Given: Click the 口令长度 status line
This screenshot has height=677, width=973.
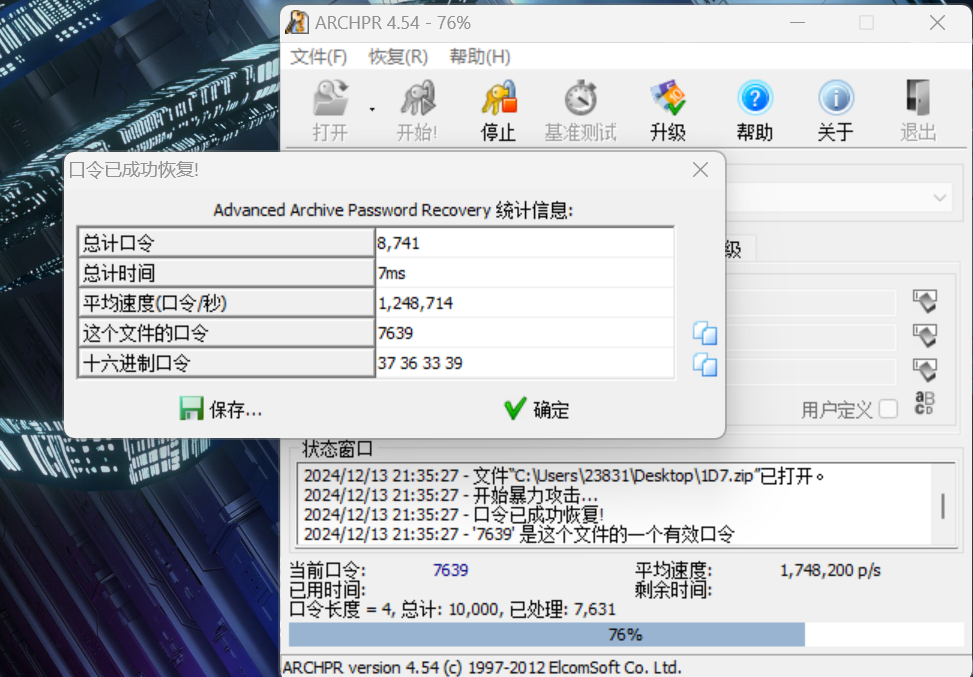Looking at the screenshot, I should pos(453,609).
